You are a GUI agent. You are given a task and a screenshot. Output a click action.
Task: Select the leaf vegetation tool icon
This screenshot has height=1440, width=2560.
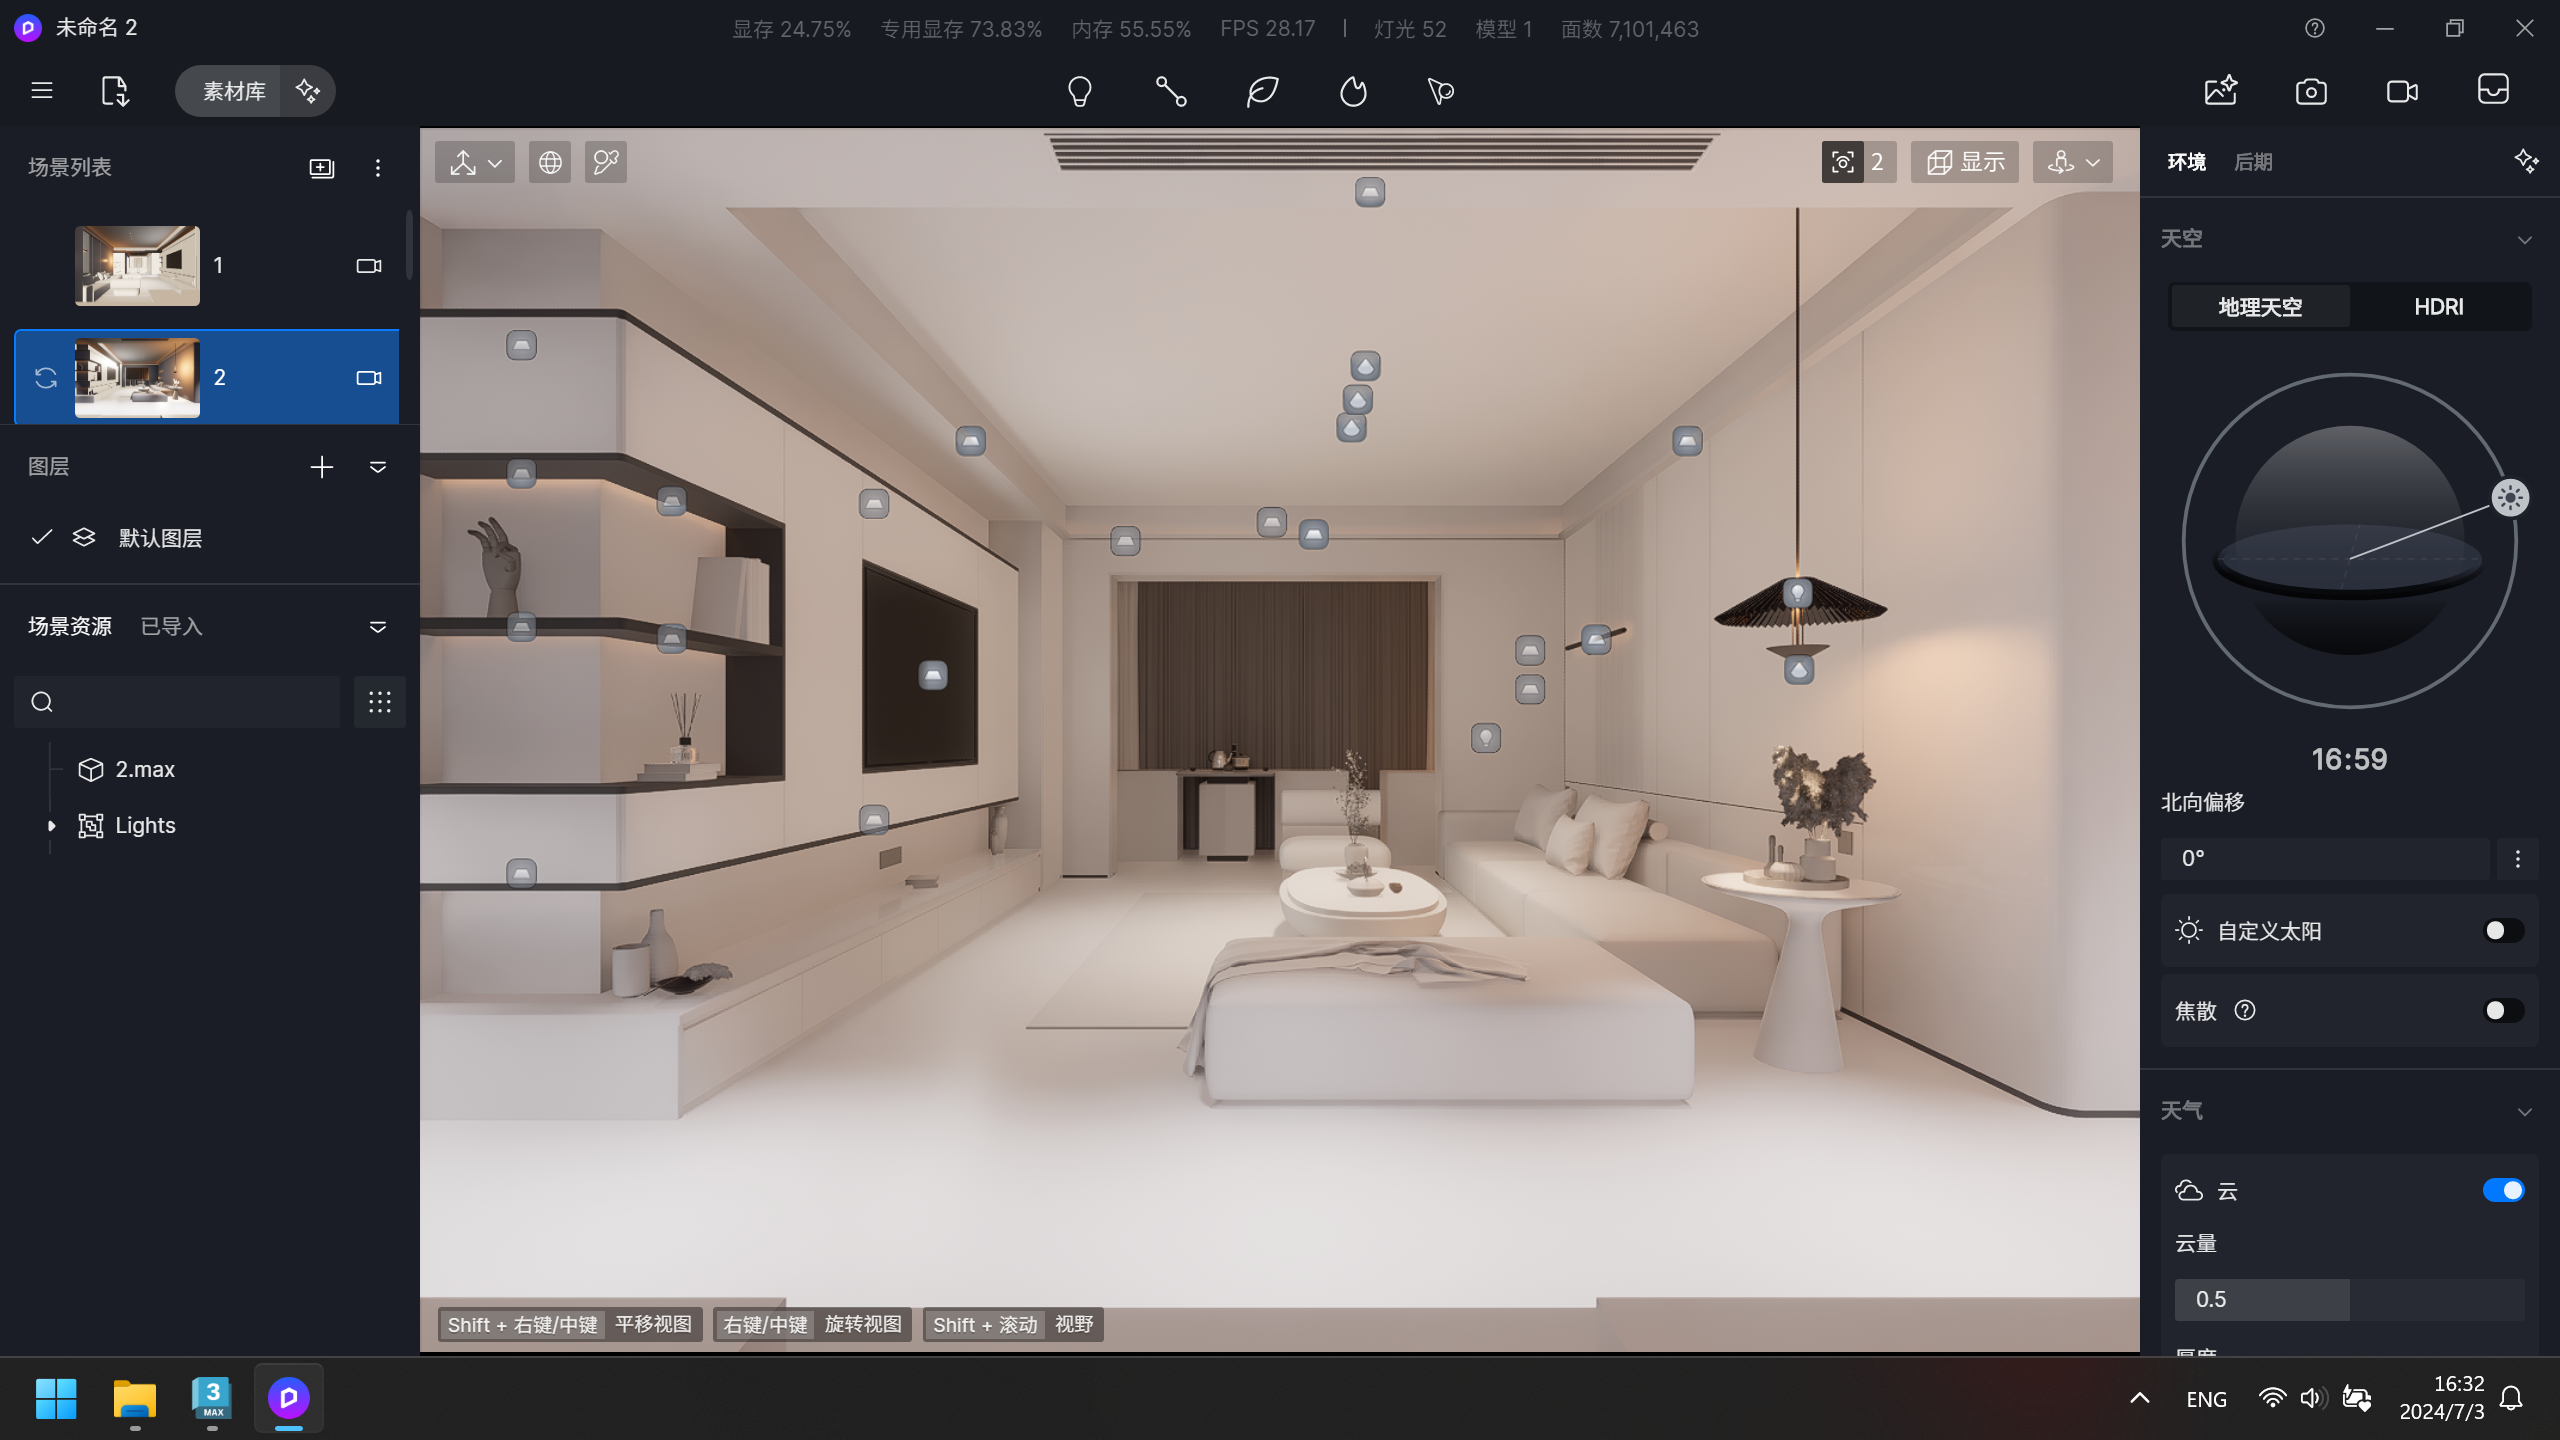pos(1262,91)
